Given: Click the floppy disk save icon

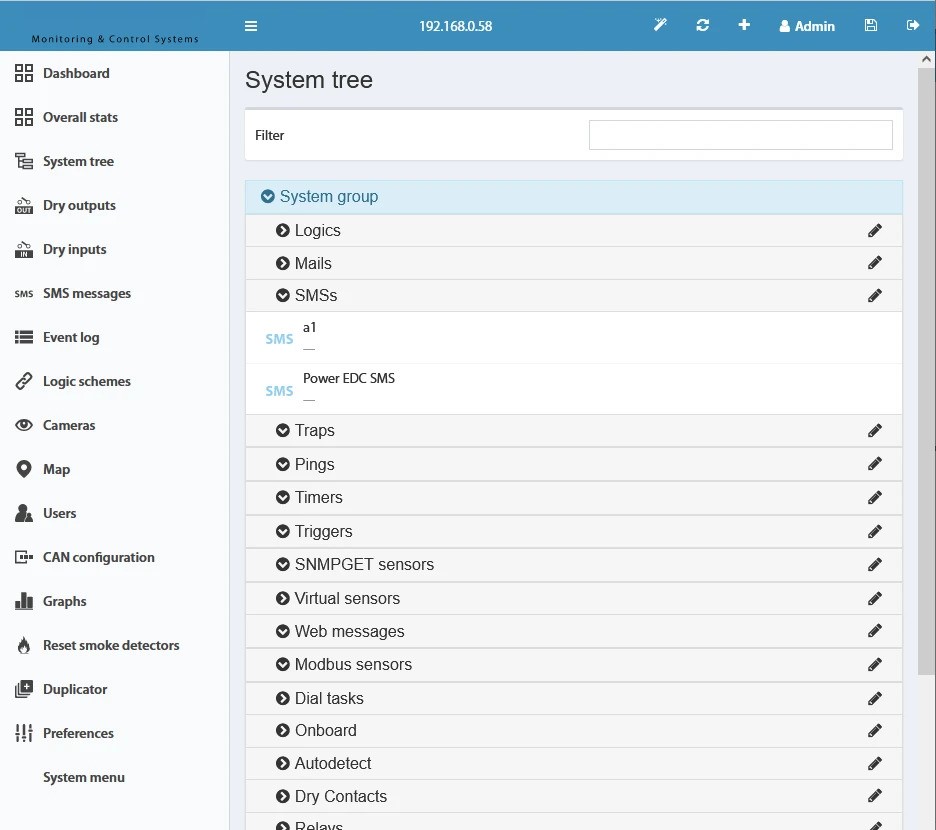Looking at the screenshot, I should pos(871,25).
